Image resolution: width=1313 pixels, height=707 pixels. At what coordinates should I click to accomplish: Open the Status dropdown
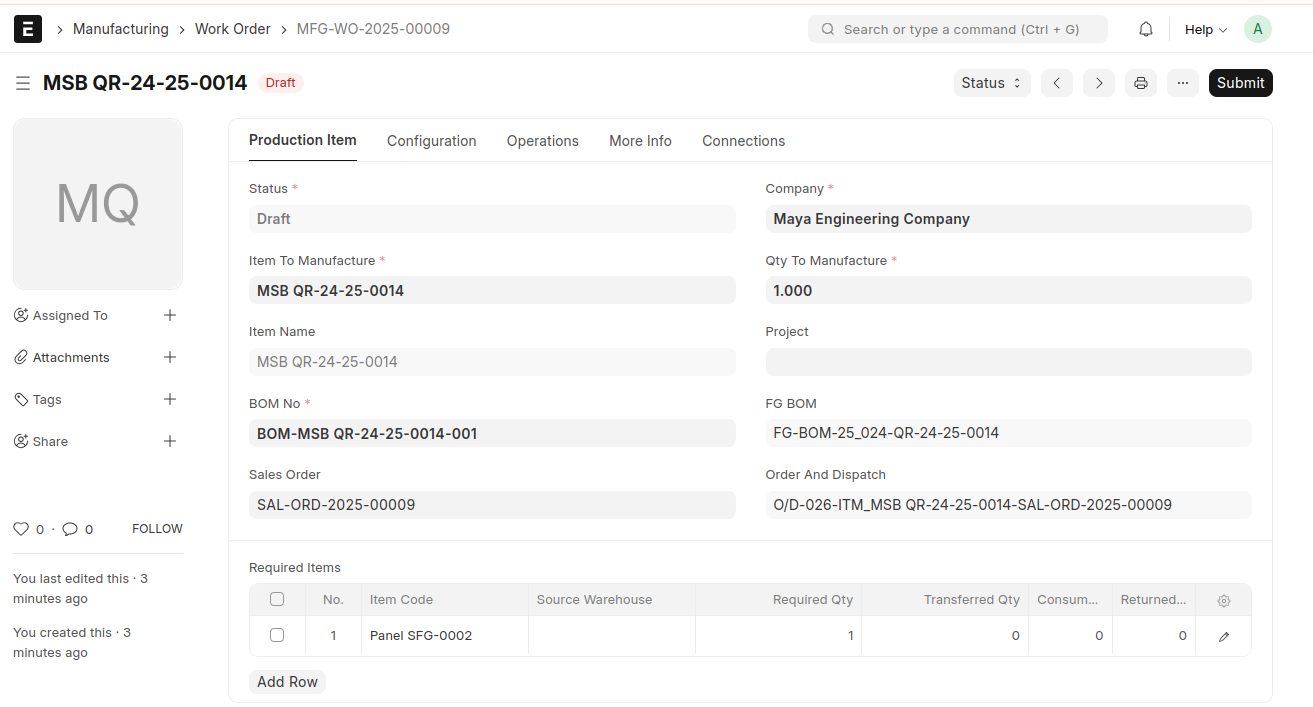click(991, 83)
